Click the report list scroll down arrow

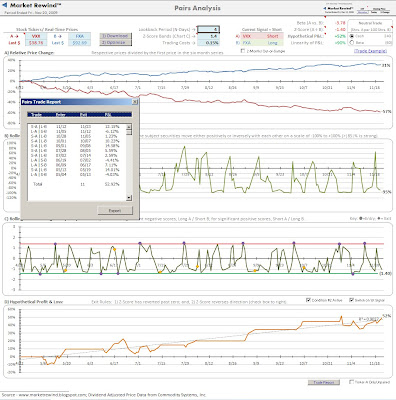[x=129, y=198]
